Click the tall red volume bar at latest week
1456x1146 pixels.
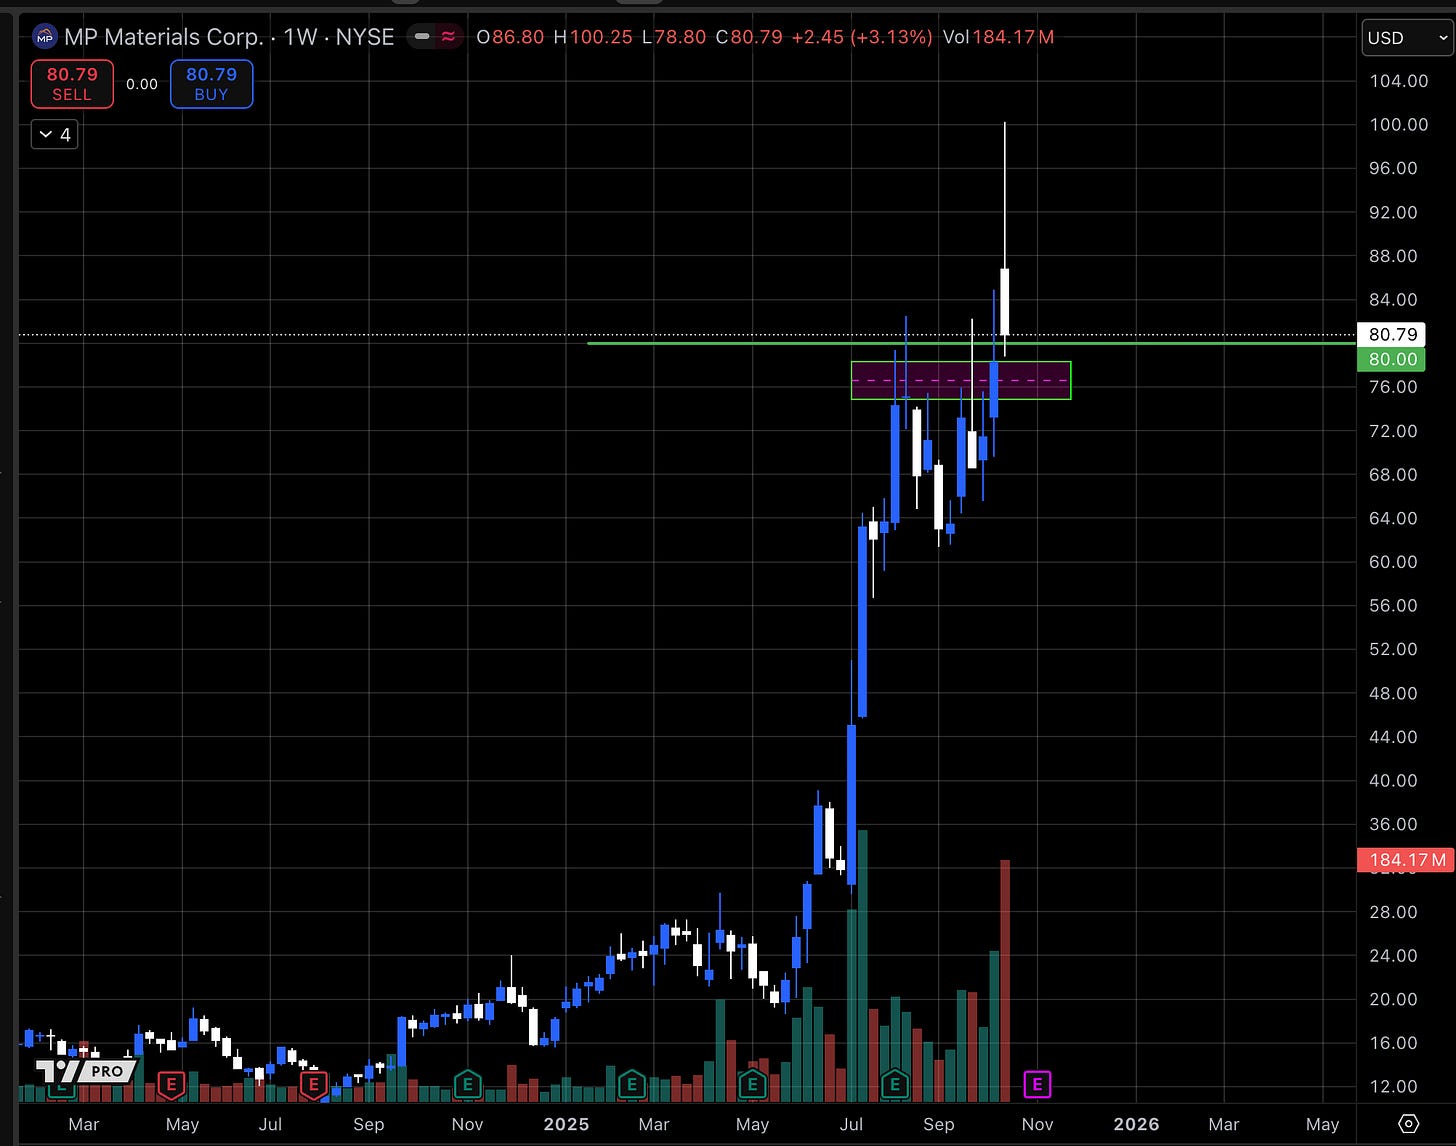(x=1005, y=980)
